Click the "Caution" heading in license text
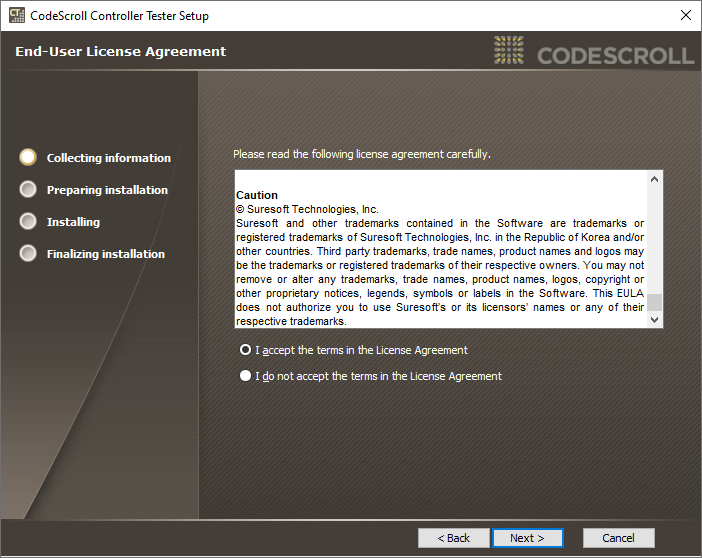Image resolution: width=702 pixels, height=558 pixels. tap(257, 195)
